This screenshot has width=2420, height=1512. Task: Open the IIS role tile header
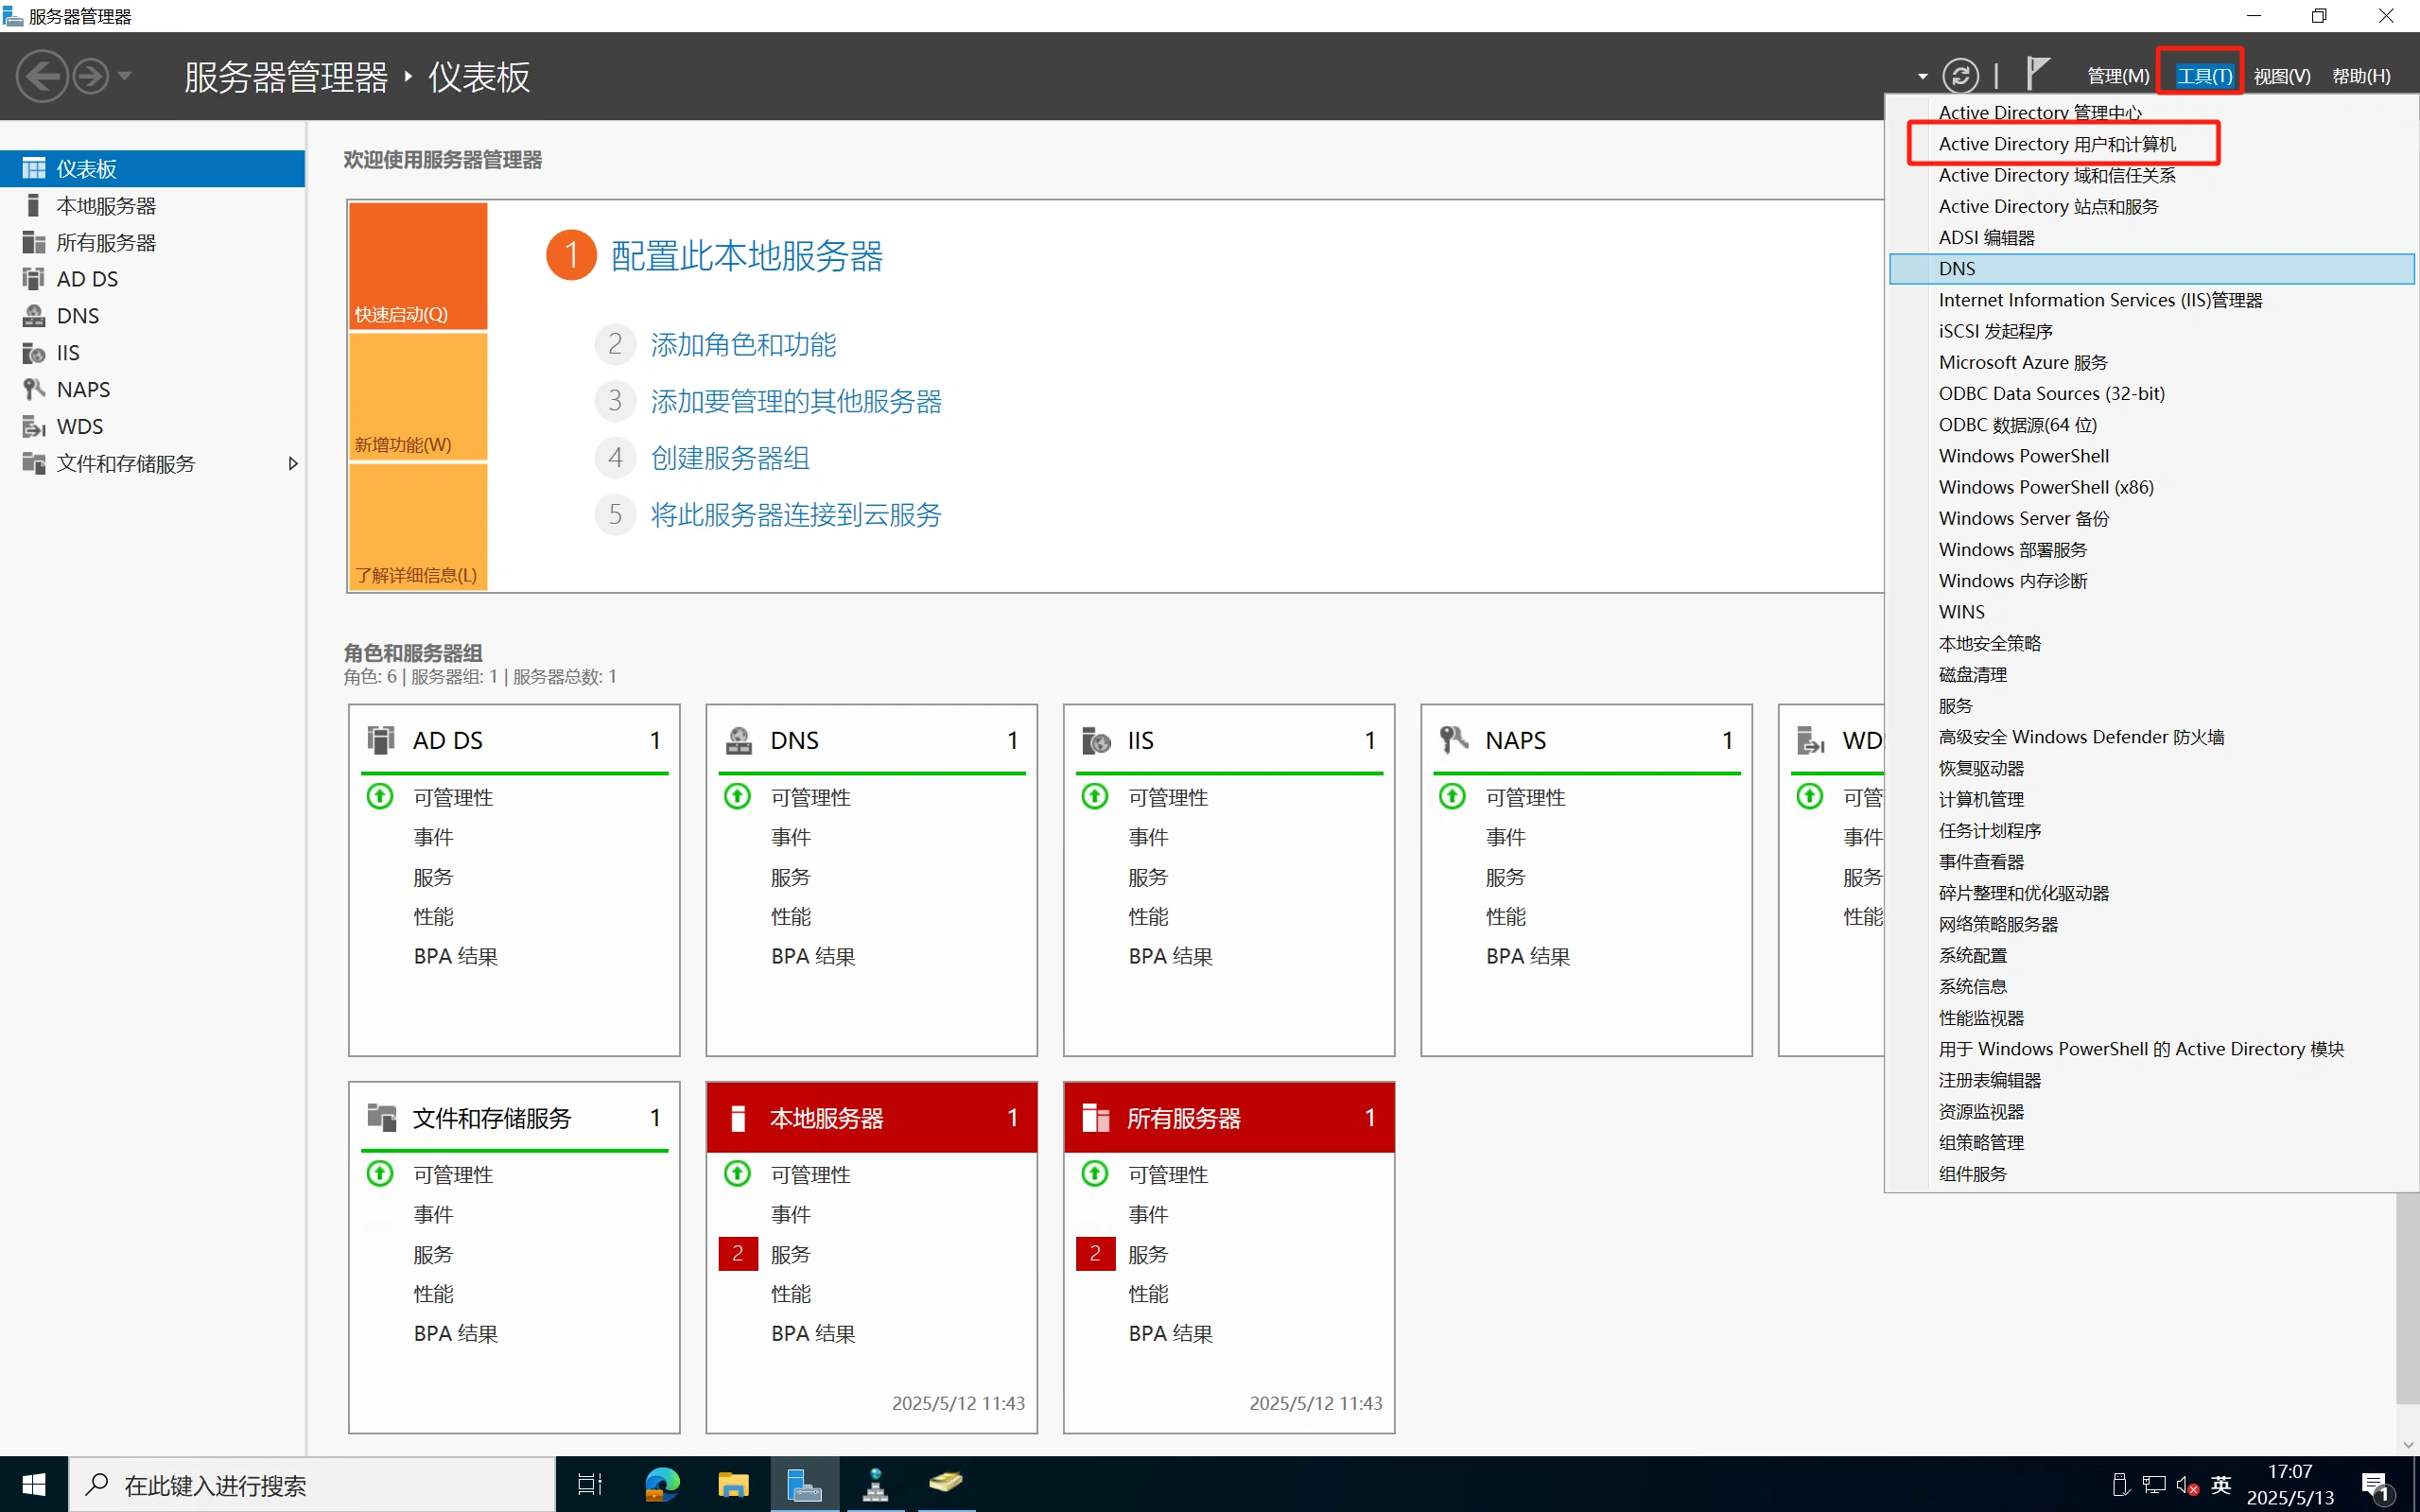(x=1229, y=740)
